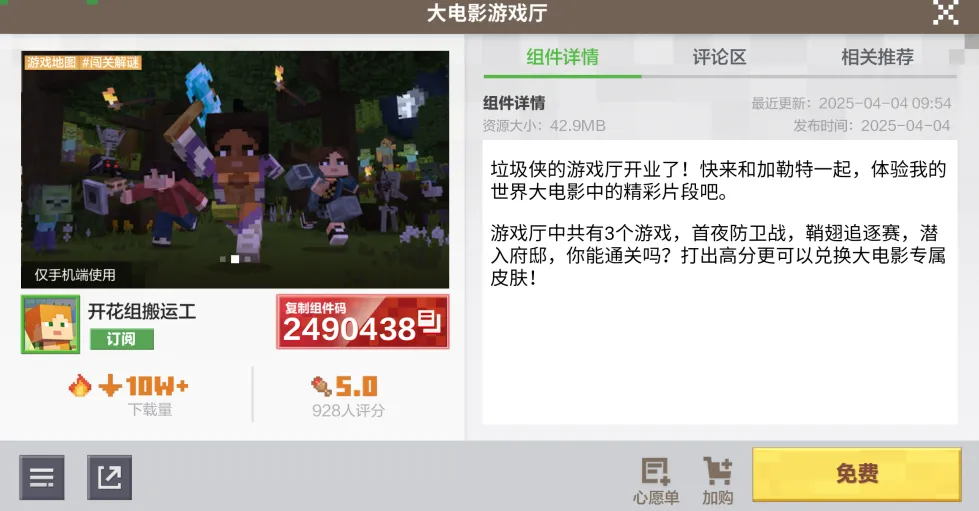Select the active carousel indicator dot
Screen dimensions: 979x511
(235, 259)
